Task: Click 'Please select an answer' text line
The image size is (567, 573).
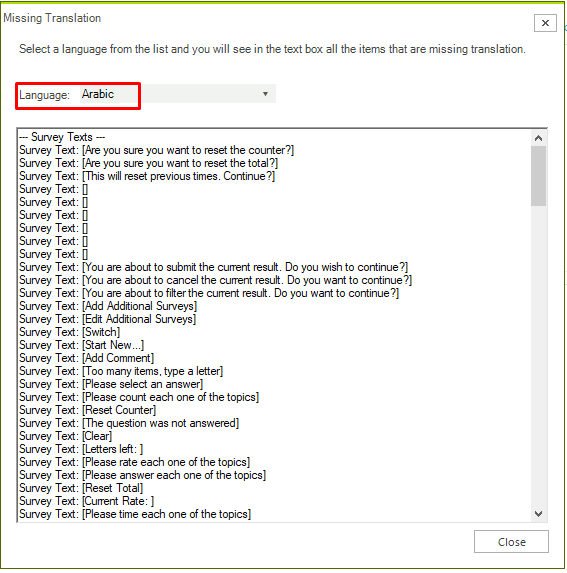Action: coord(111,384)
